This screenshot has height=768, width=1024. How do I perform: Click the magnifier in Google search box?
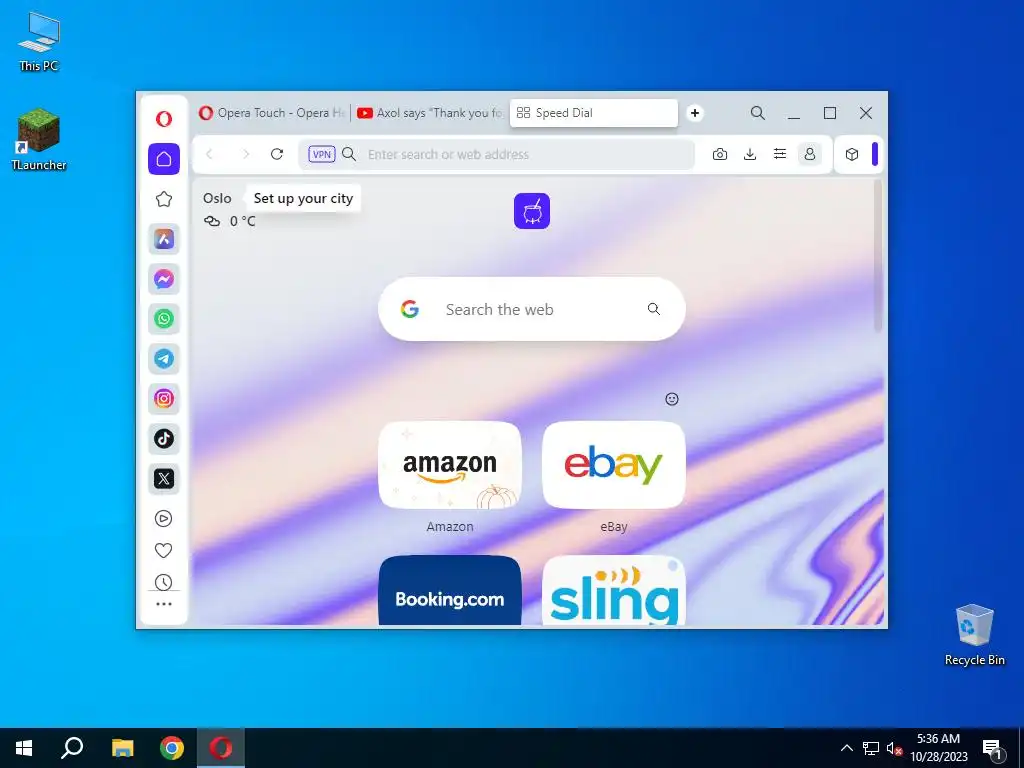654,309
